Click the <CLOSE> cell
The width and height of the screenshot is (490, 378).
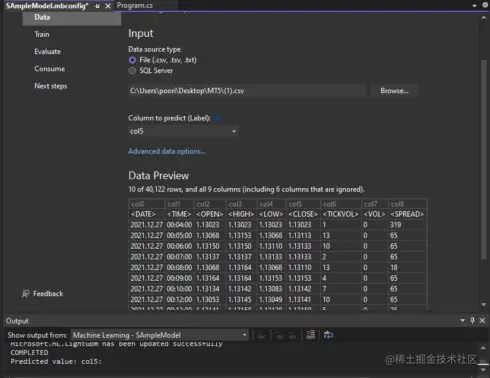[303, 214]
